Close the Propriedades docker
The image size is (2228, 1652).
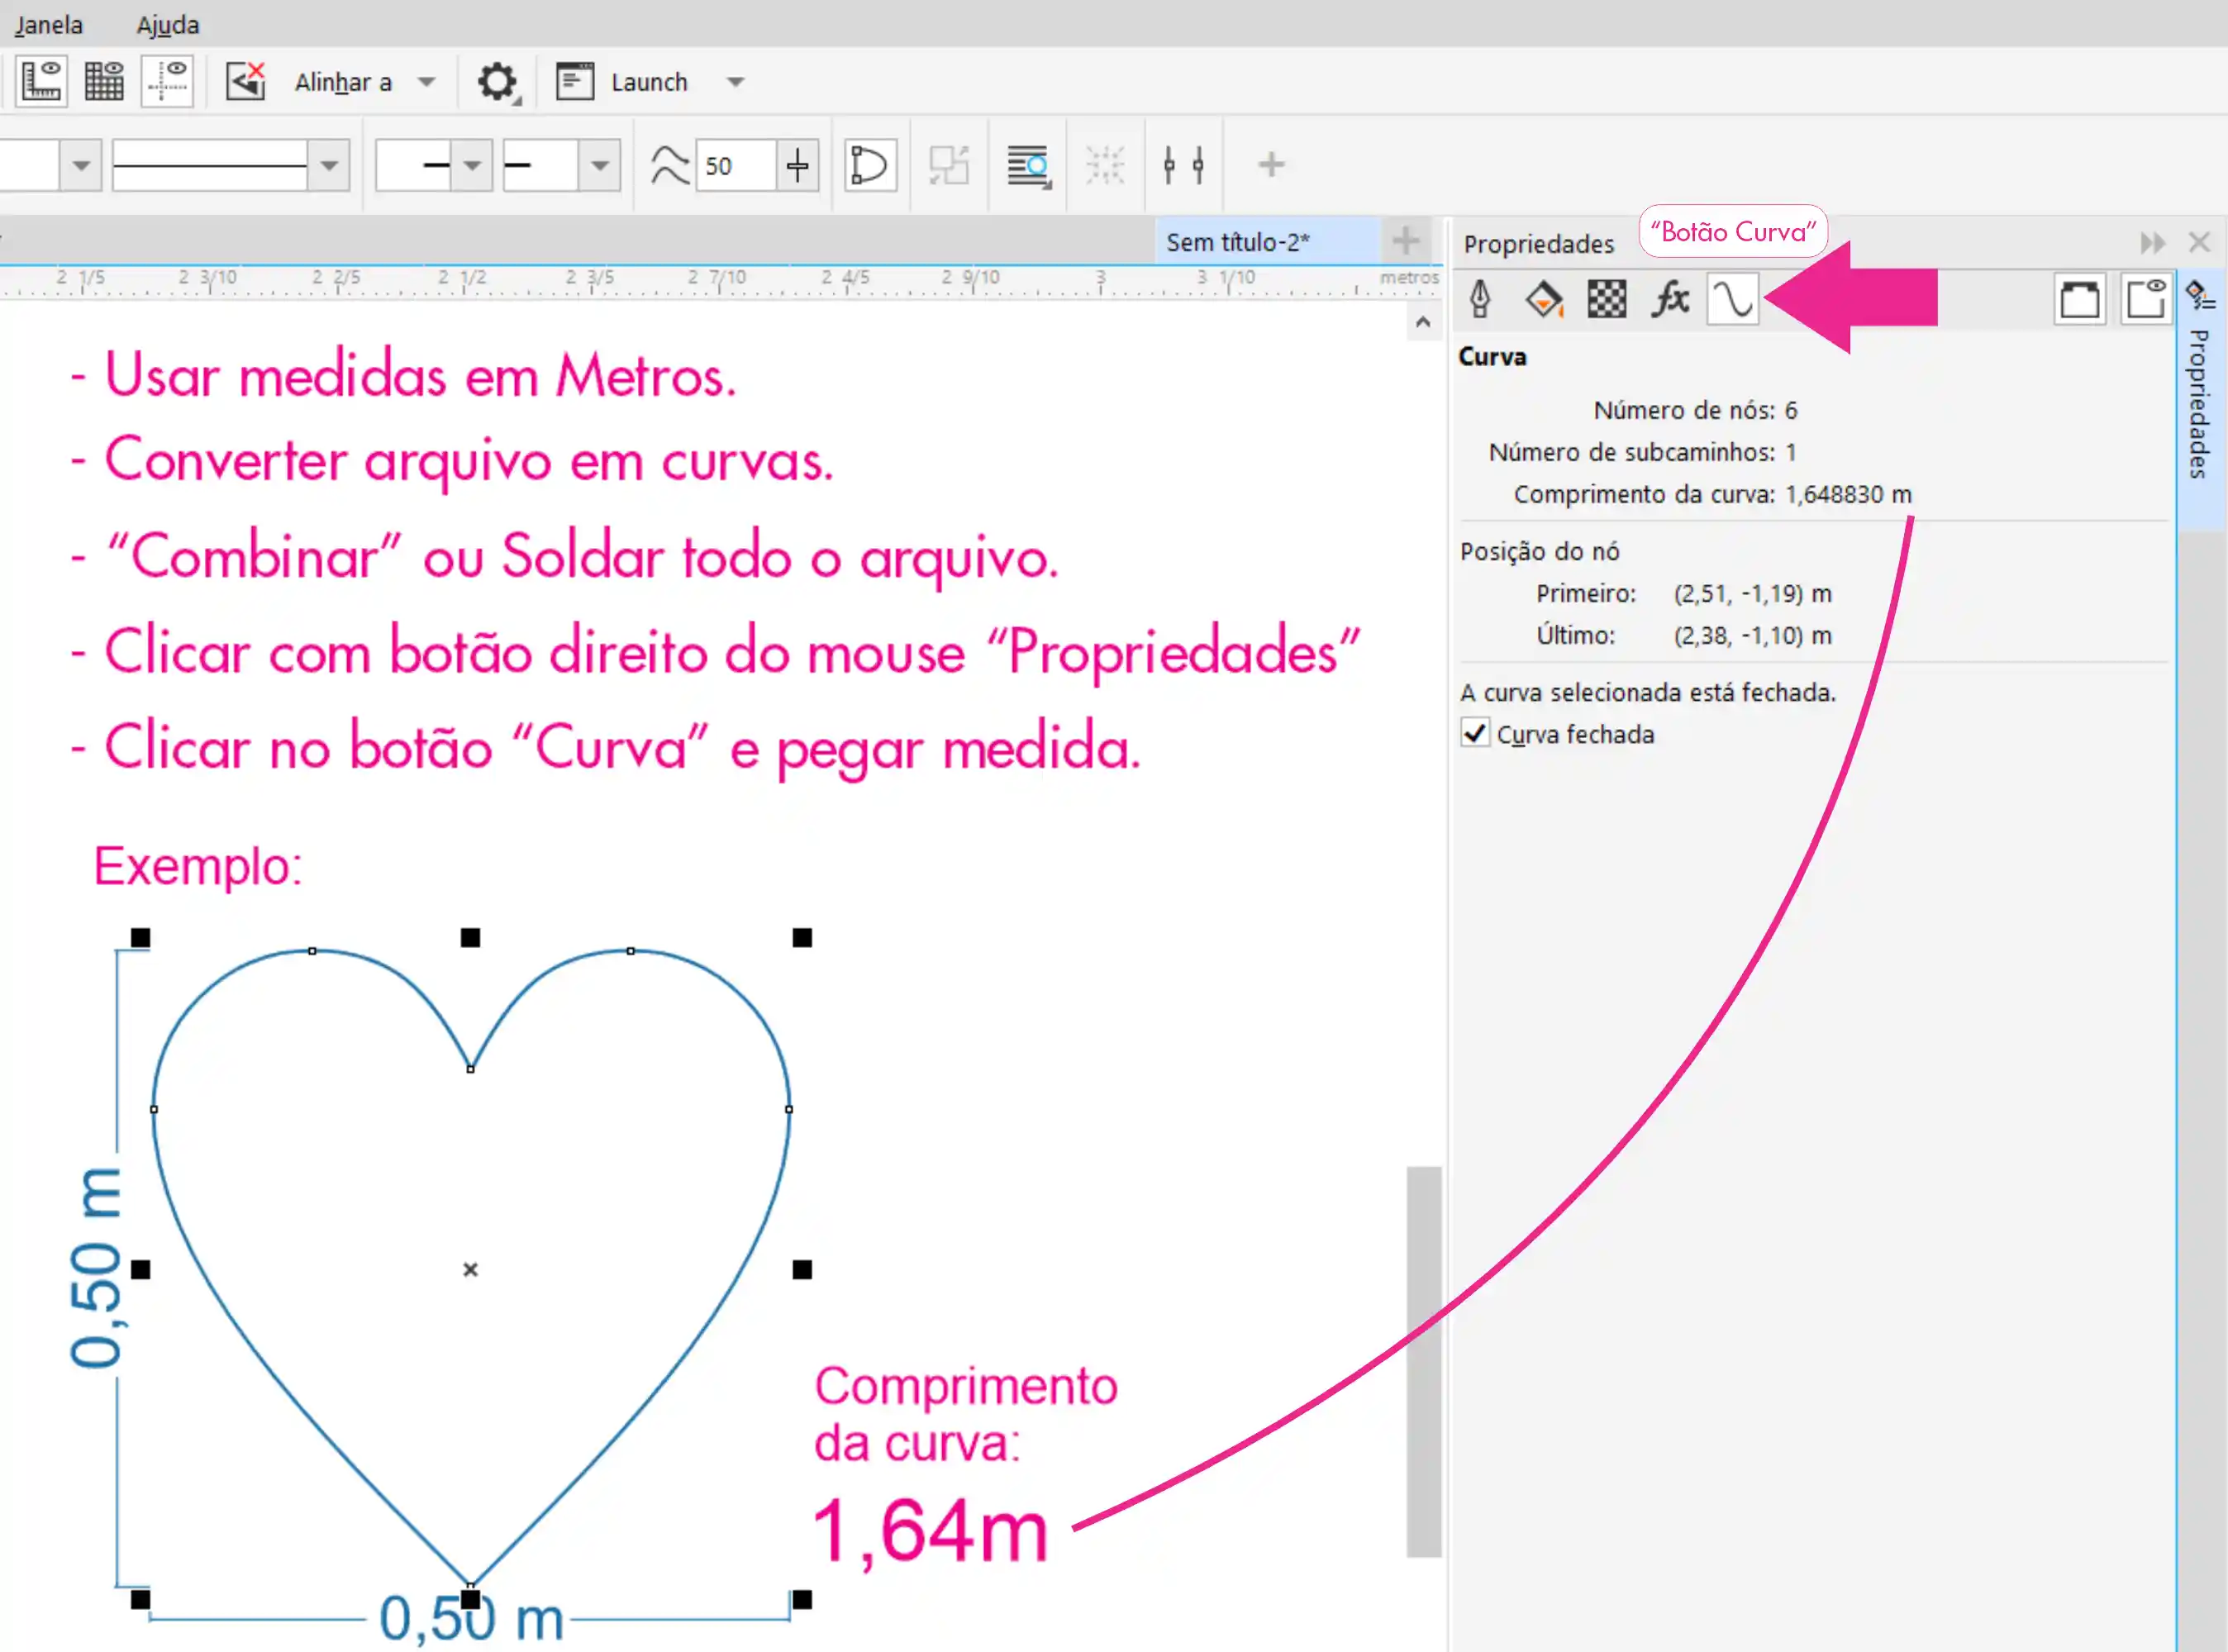tap(2199, 242)
